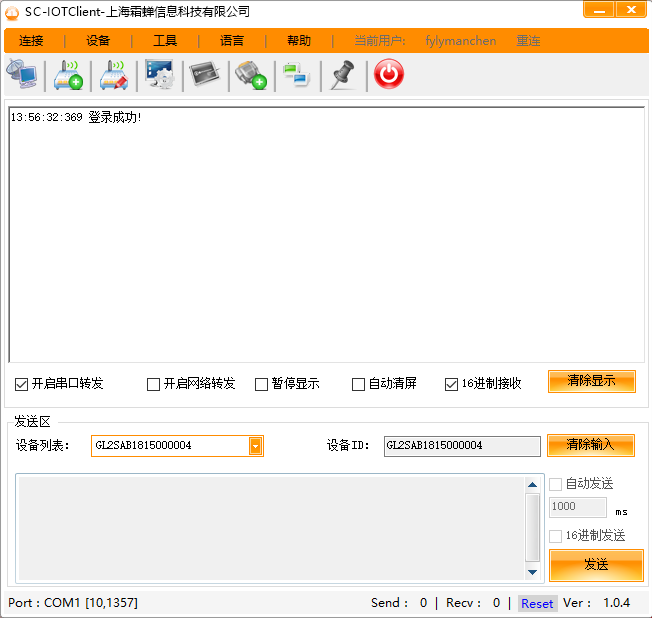652x618 pixels.
Task: Enable 开启网络转发 checkbox
Action: pyautogui.click(x=153, y=384)
